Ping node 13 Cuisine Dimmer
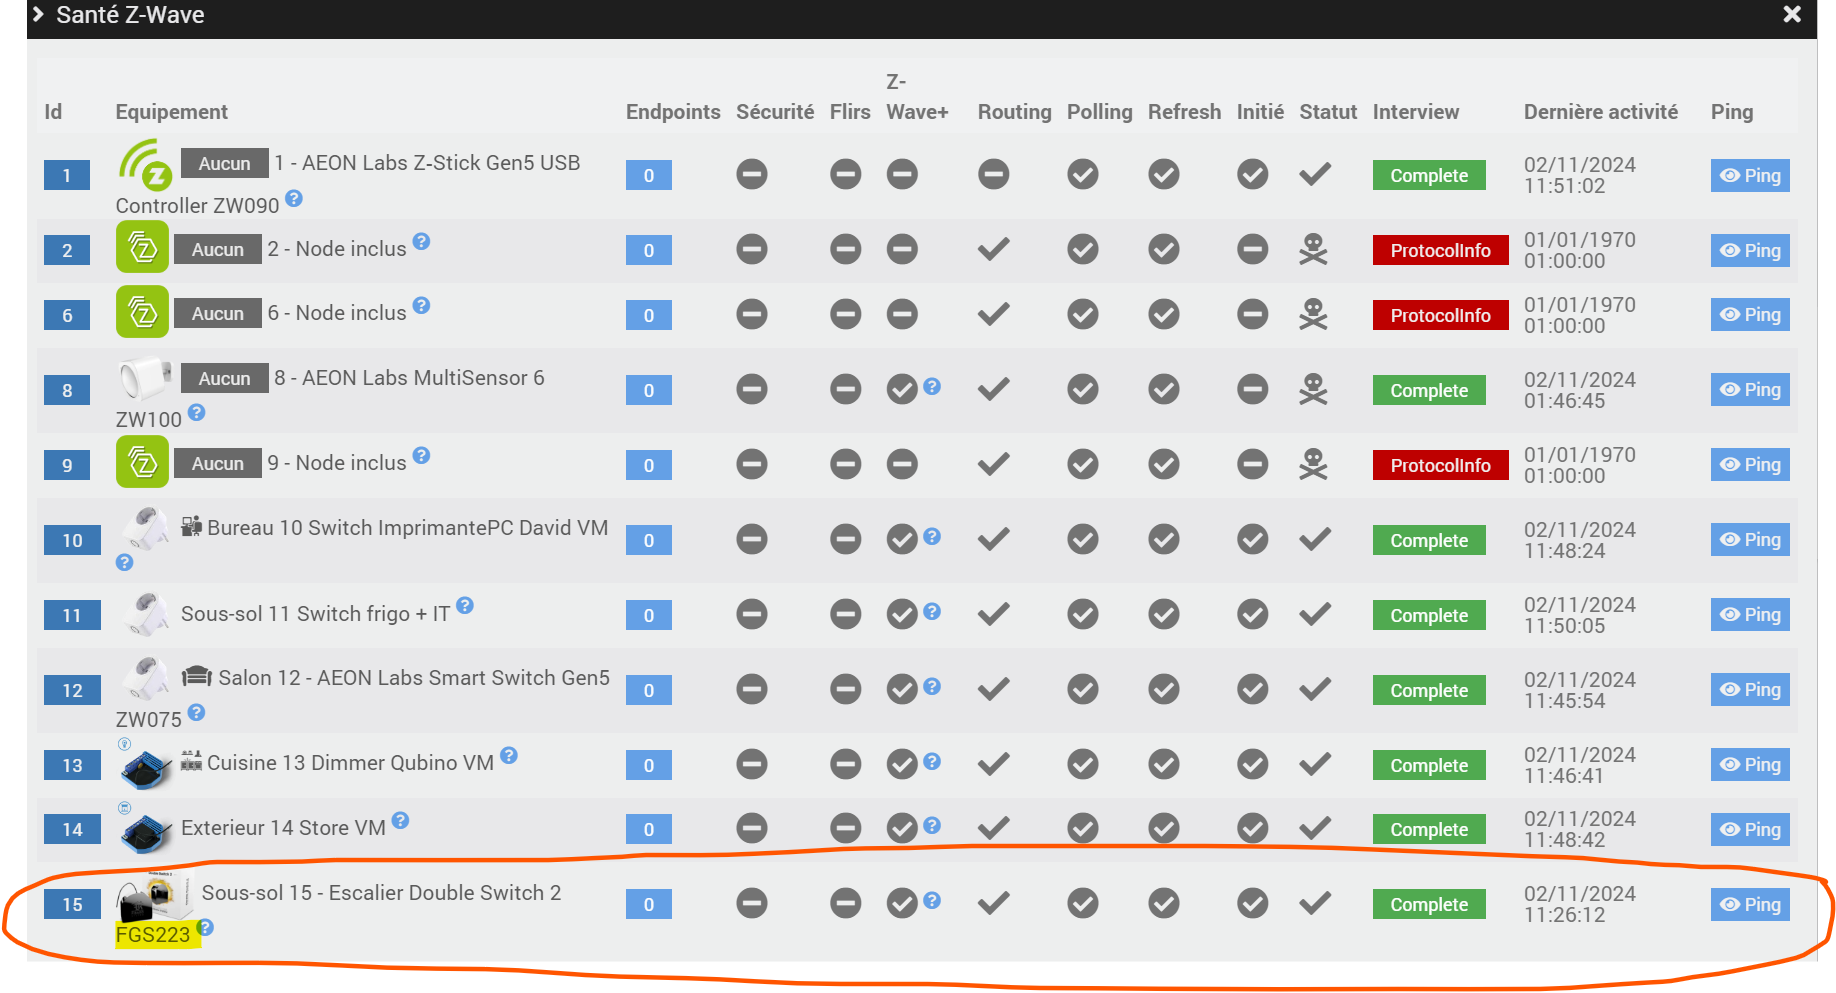 (x=1750, y=765)
